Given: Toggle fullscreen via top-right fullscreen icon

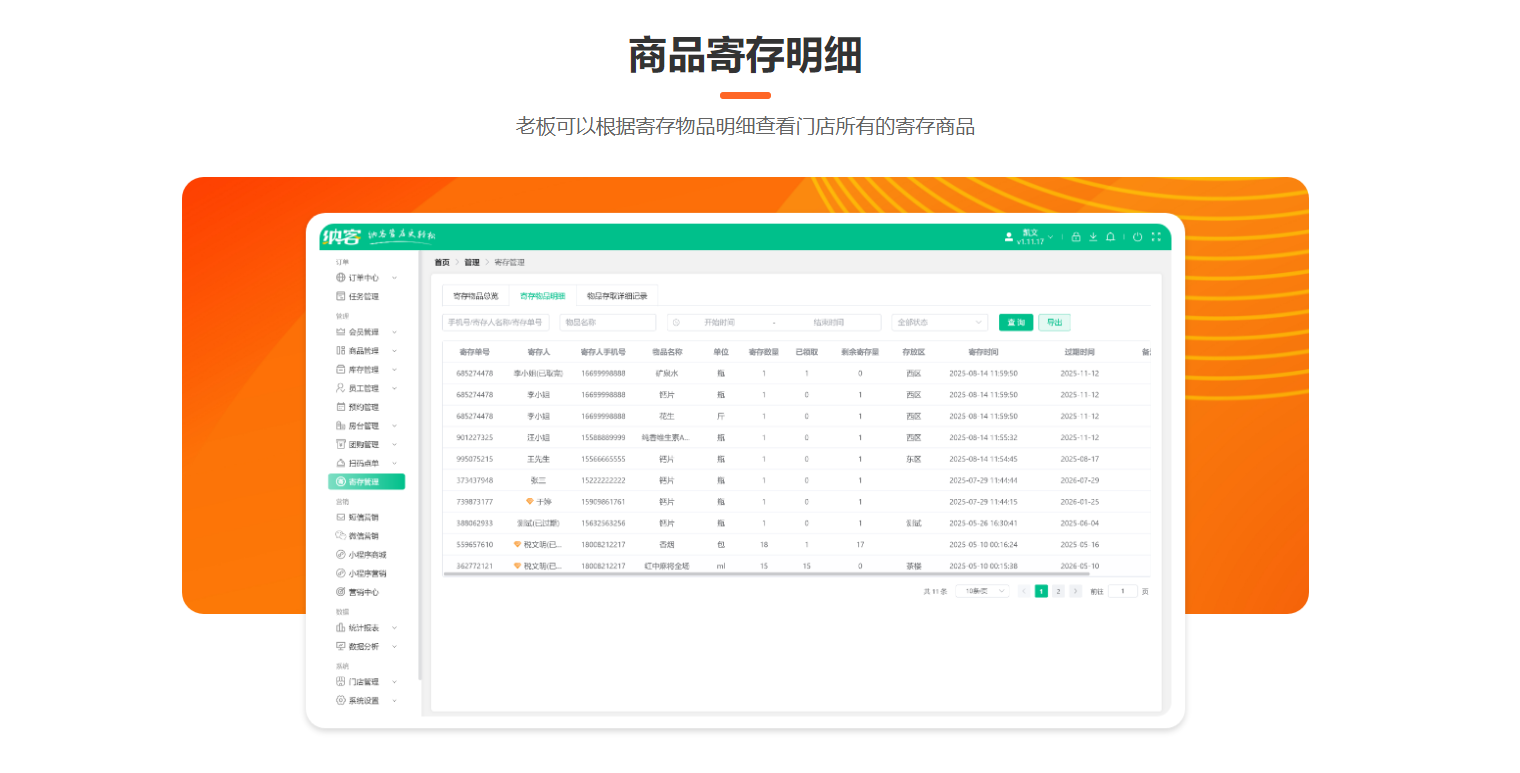Looking at the screenshot, I should 1155,237.
